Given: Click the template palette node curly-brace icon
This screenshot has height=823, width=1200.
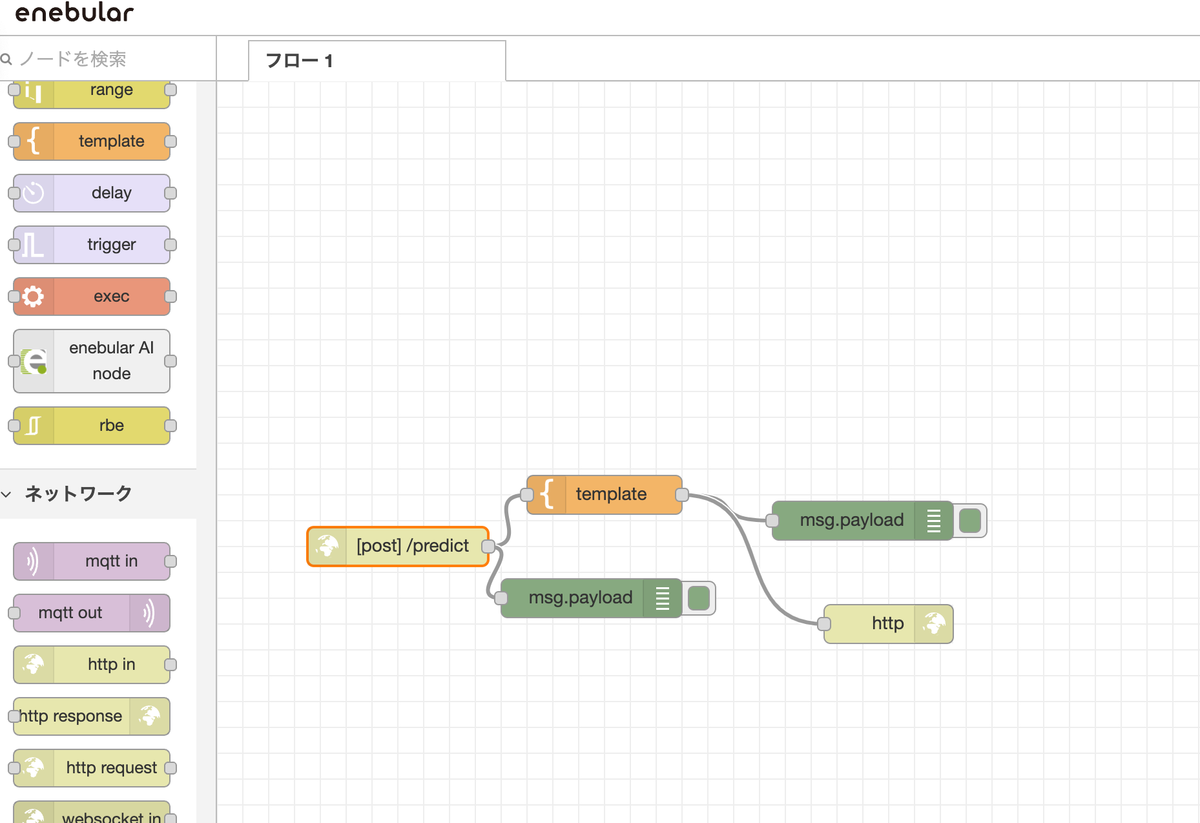Looking at the screenshot, I should tap(33, 141).
